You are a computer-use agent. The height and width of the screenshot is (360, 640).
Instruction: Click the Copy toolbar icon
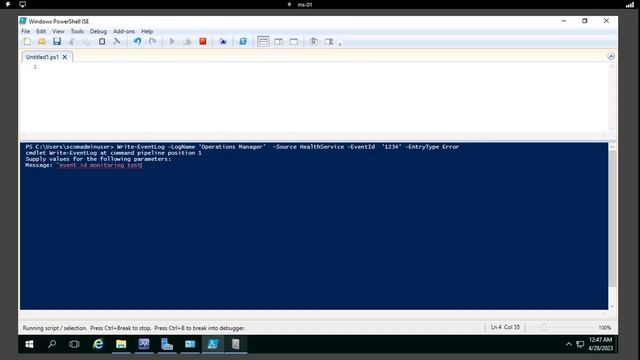click(x=87, y=42)
